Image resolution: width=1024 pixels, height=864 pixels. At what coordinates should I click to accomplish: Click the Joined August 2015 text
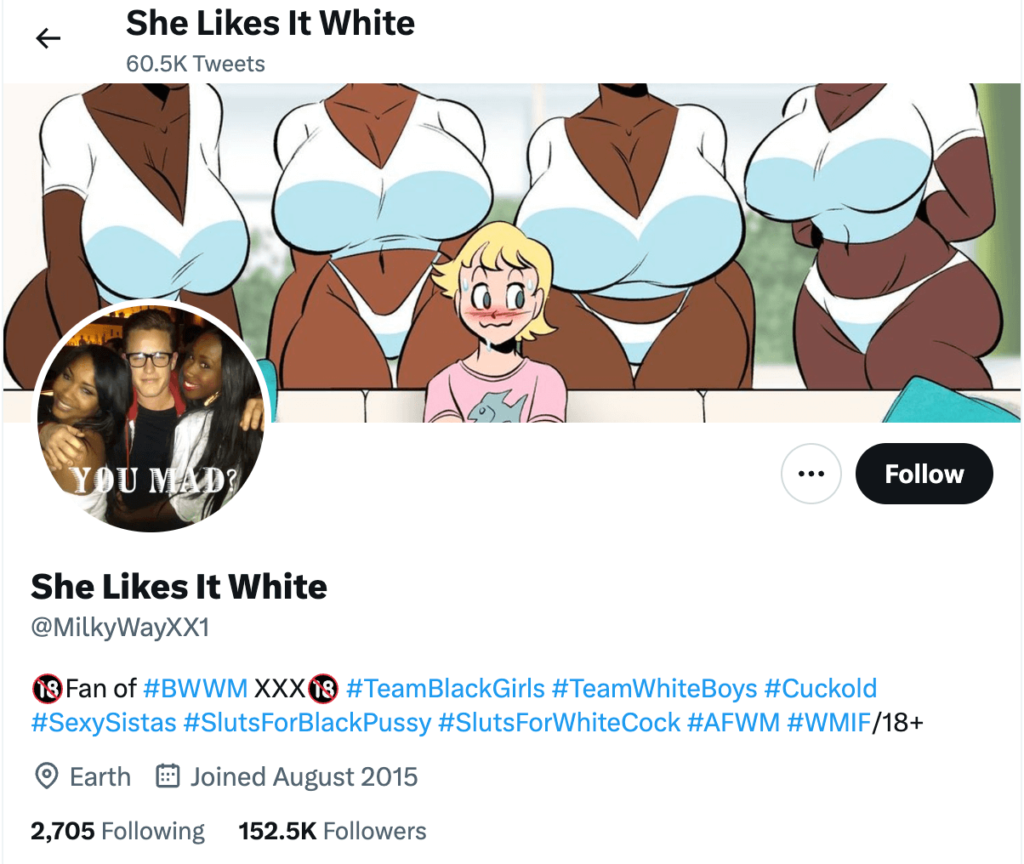pos(304,776)
